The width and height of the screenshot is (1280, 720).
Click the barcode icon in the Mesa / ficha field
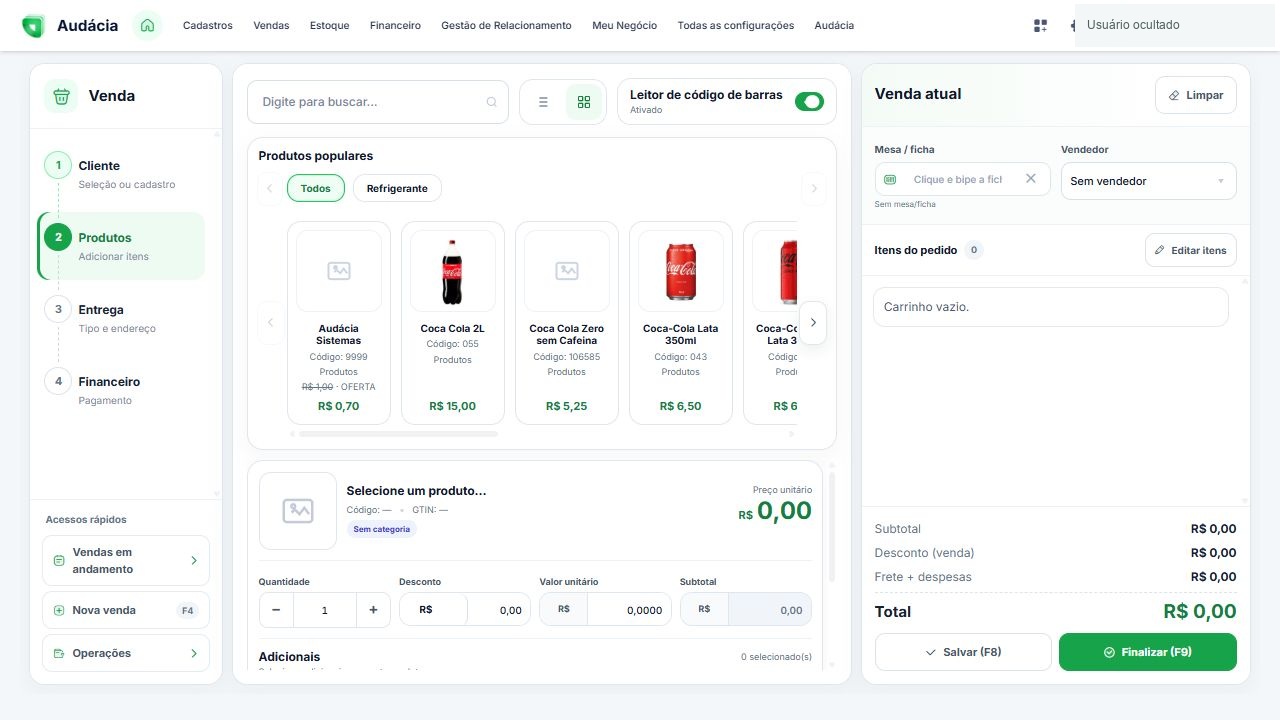tap(890, 179)
